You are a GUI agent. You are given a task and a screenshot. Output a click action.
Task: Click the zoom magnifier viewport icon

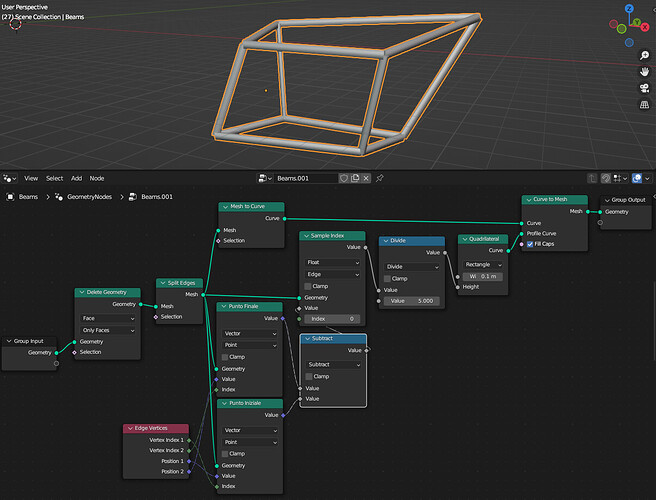(x=644, y=55)
